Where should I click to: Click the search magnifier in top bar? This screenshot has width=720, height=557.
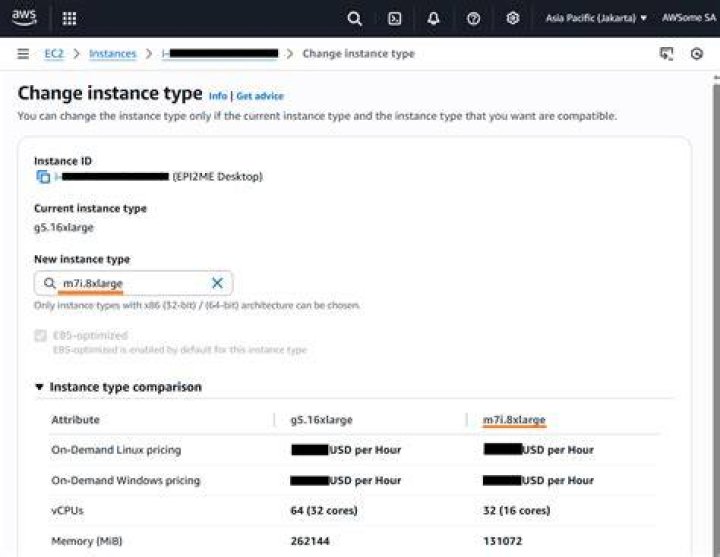coord(354,18)
